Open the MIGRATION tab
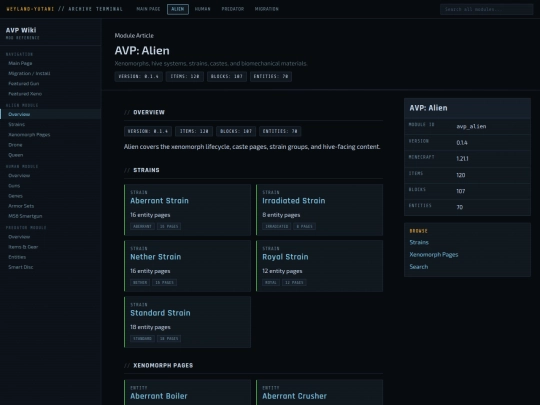Screen dimensions: 540x405 [x=267, y=9]
